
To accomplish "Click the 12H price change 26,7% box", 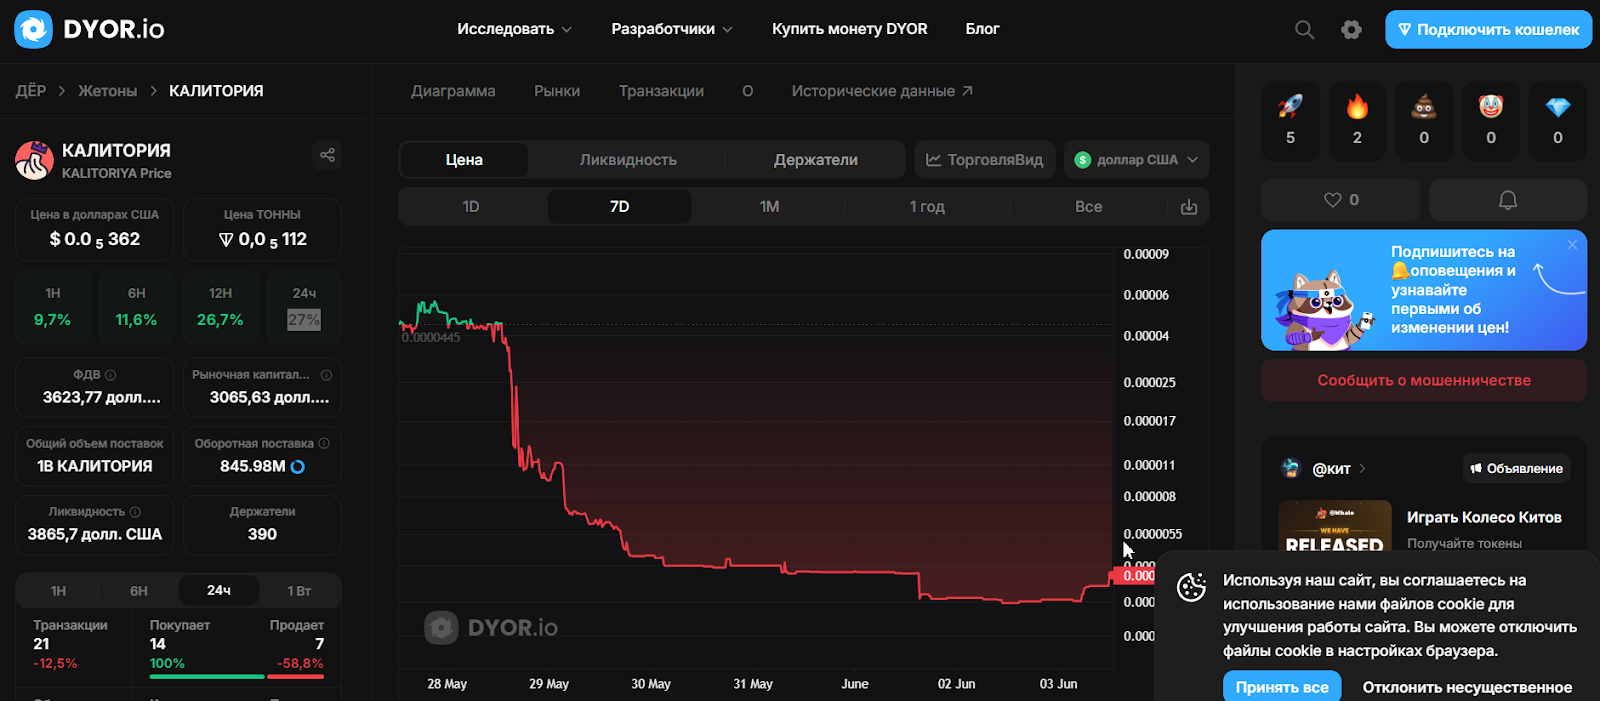I will coord(220,308).
